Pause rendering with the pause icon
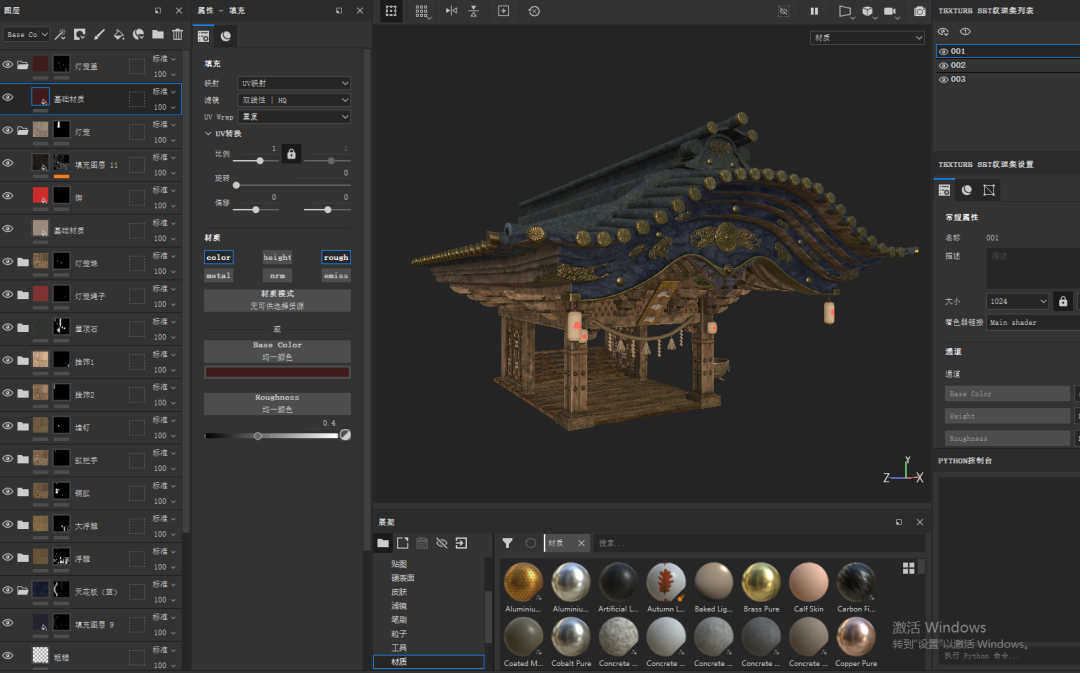The image size is (1080, 673). (814, 11)
